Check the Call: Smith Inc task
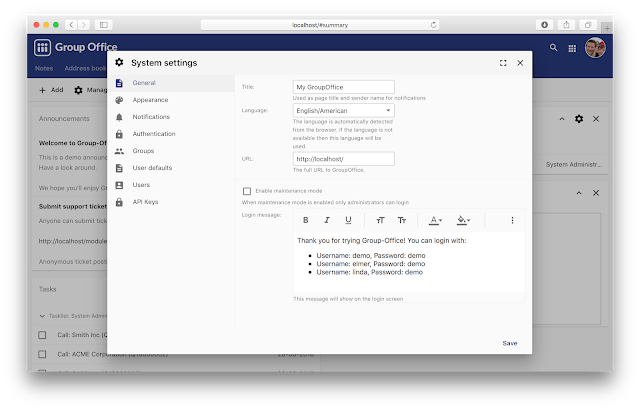The width and height of the screenshot is (640, 410). point(42,335)
